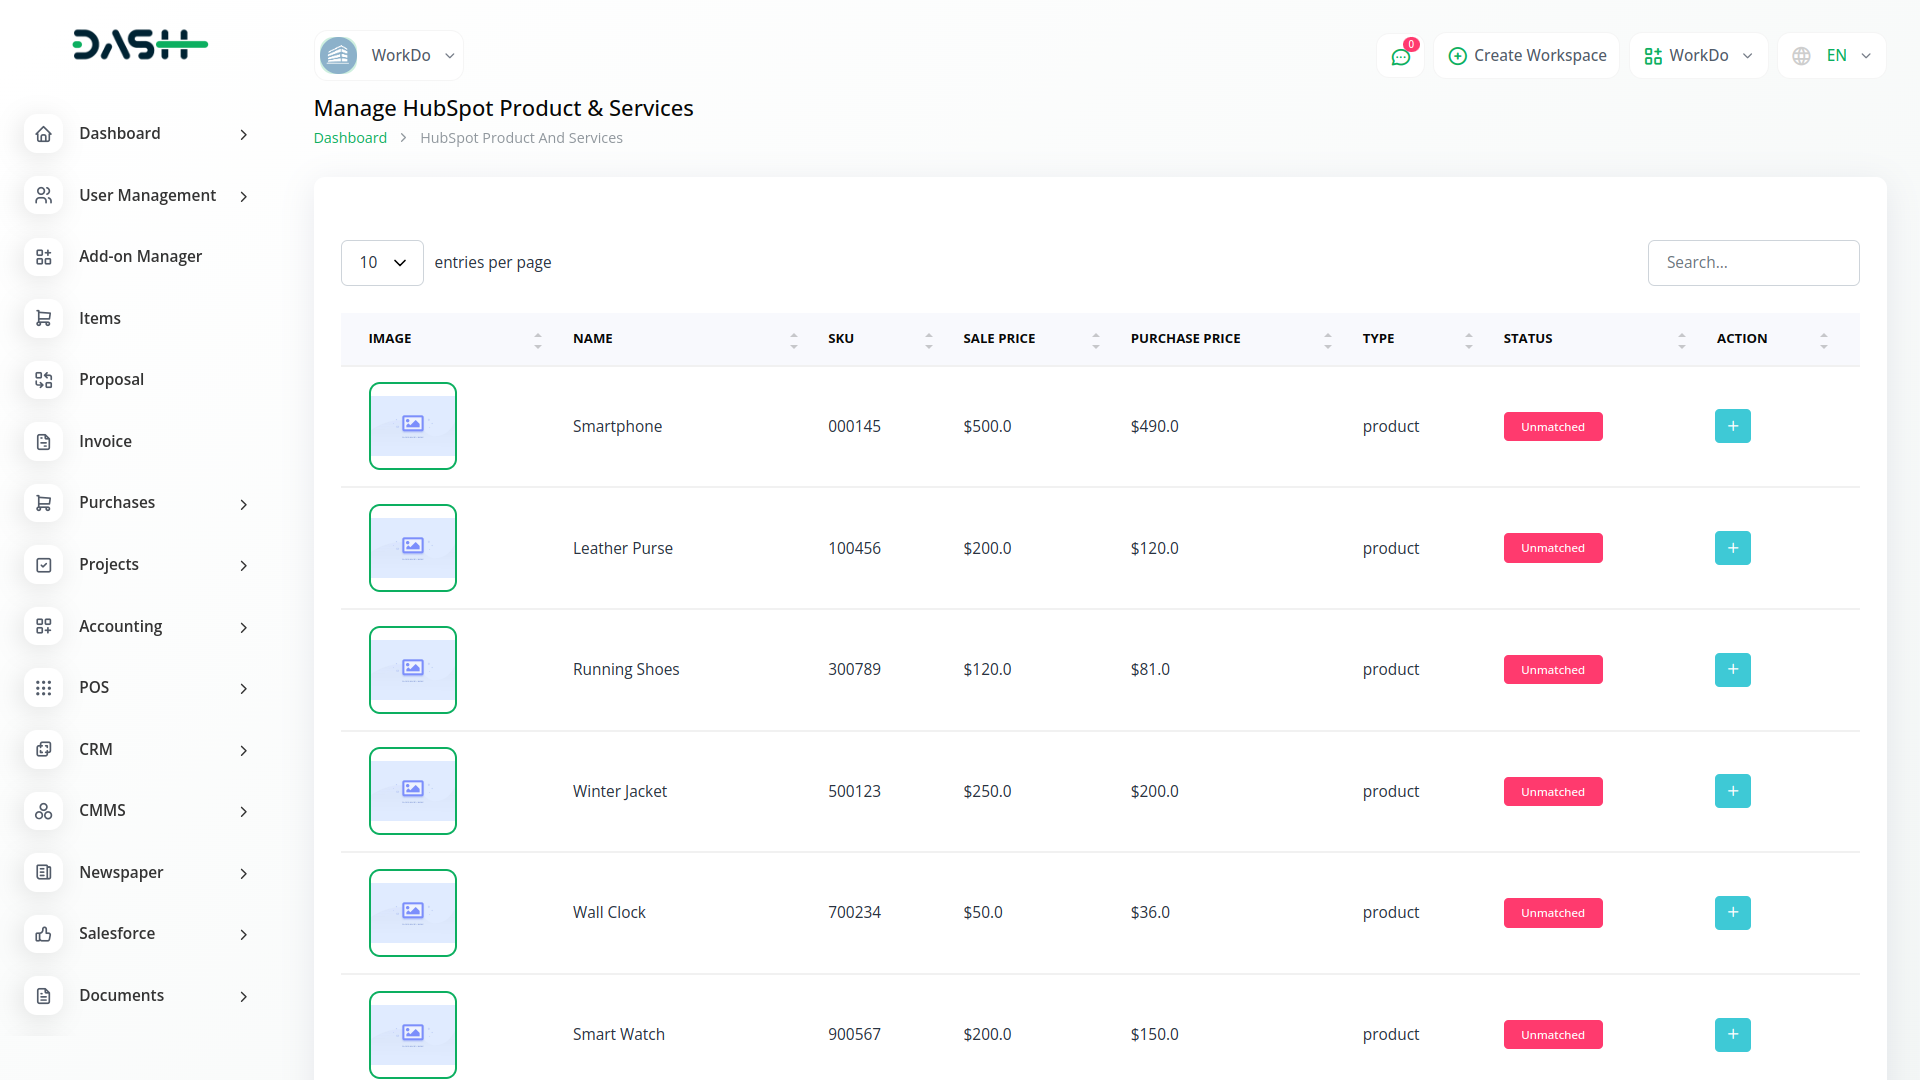Click the plus action for Wall Clock

1732,912
